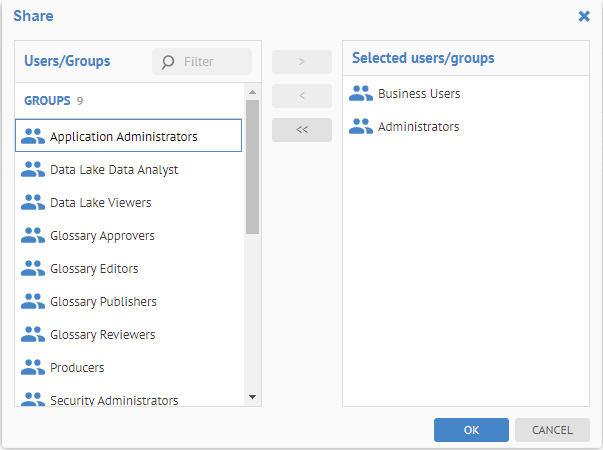Click the Data Lake Data Analyst group icon
Viewport: 603px width, 450px height.
(33, 170)
